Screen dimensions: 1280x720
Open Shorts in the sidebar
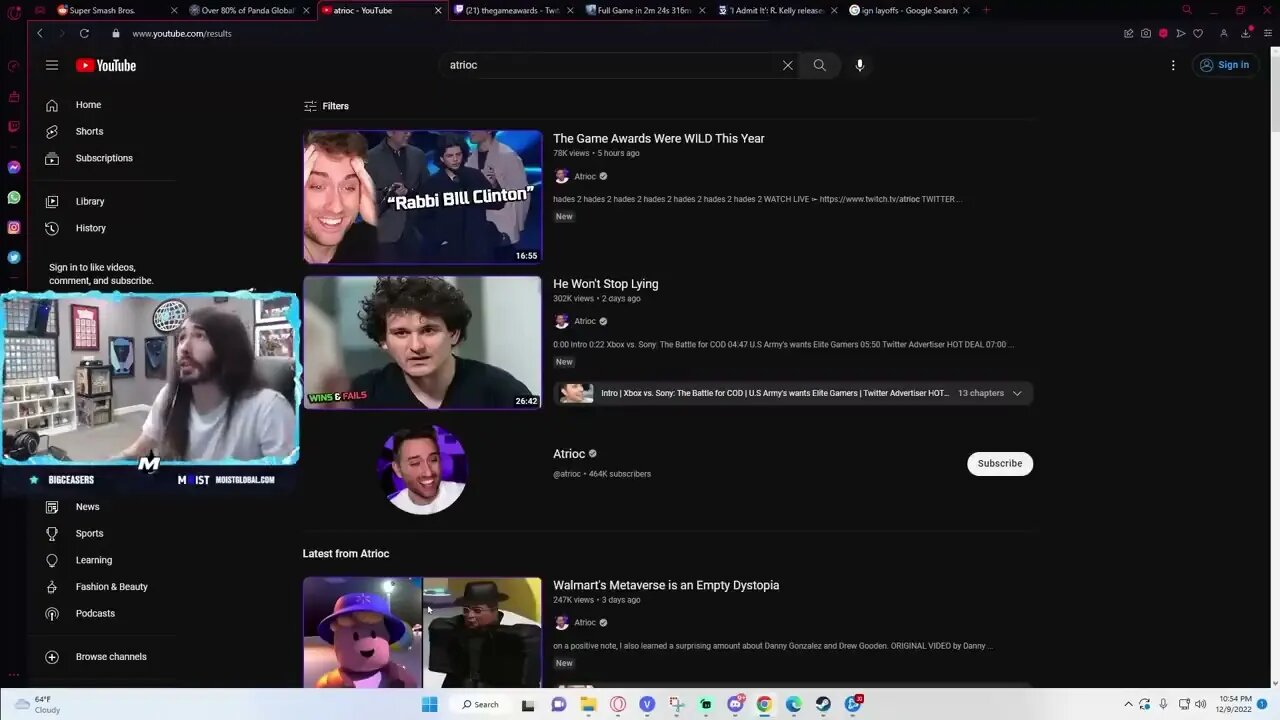point(89,131)
